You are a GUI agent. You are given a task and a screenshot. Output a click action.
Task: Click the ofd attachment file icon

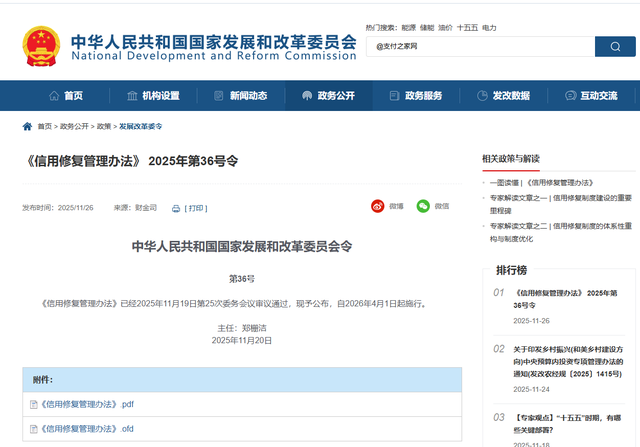(x=34, y=429)
